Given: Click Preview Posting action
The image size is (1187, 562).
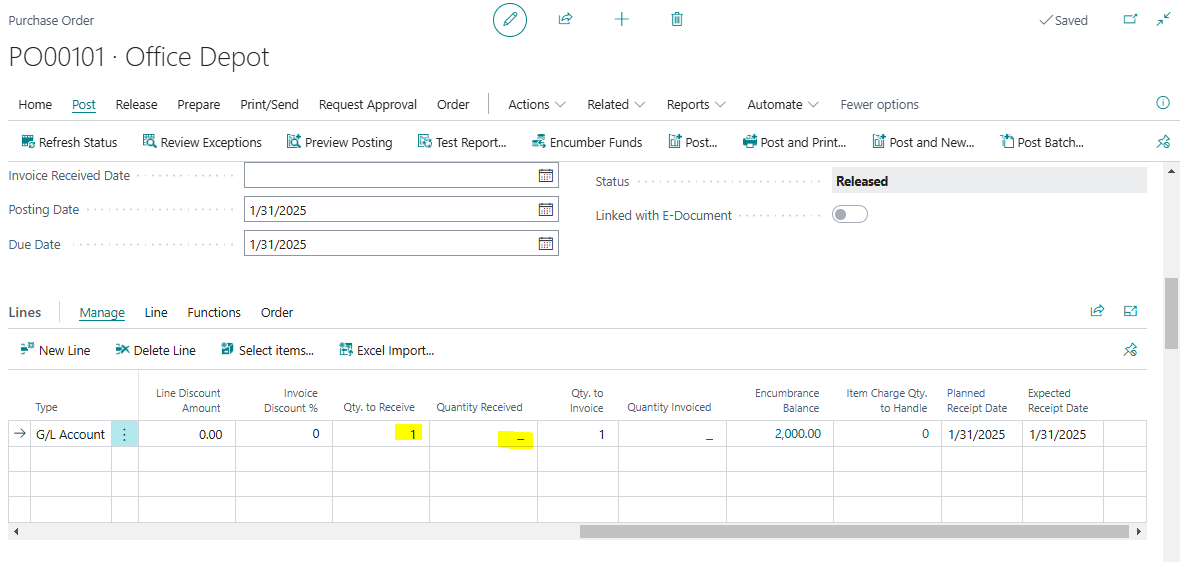Looking at the screenshot, I should 340,142.
